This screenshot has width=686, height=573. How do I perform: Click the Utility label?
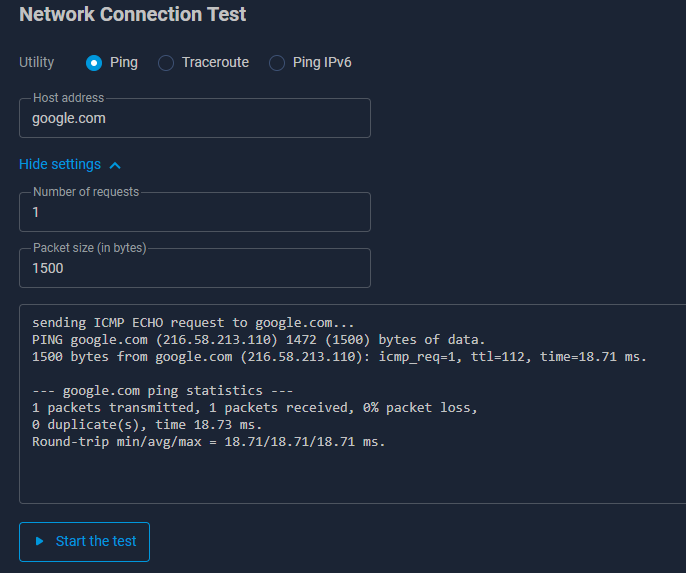(36, 62)
